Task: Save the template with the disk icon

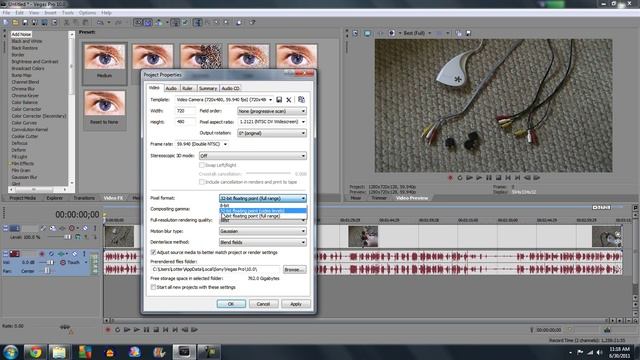Action: (279, 100)
